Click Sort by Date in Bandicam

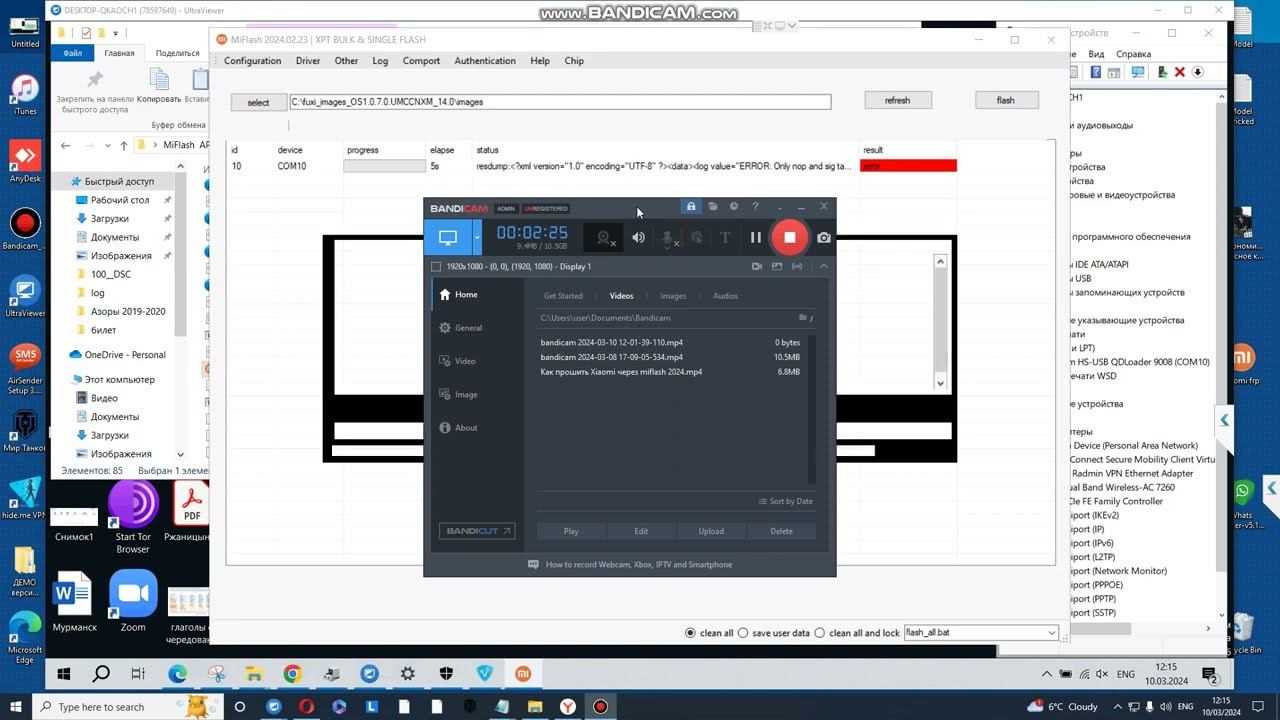tap(785, 501)
